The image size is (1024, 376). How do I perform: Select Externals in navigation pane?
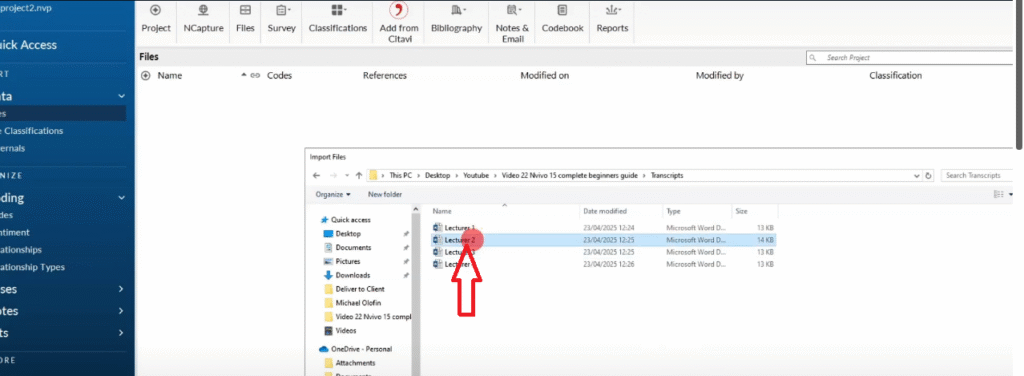click(x=12, y=148)
